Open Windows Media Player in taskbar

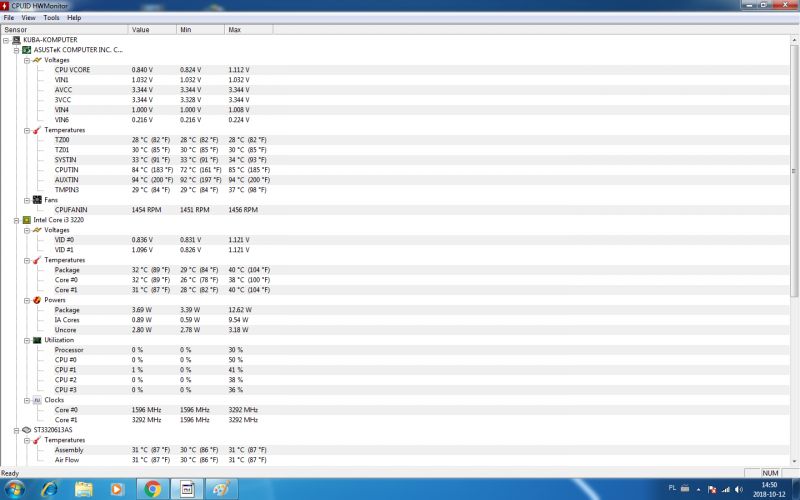pyautogui.click(x=117, y=489)
